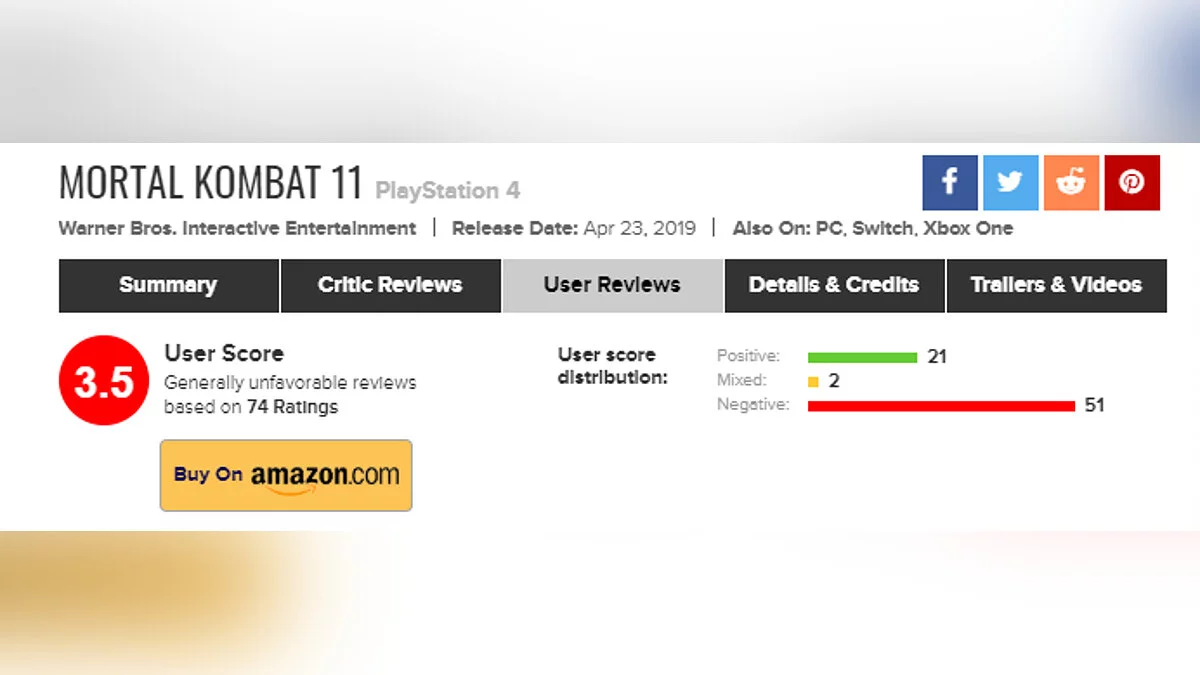Click the red 3.5 user score badge
1200x675 pixels.
[104, 380]
